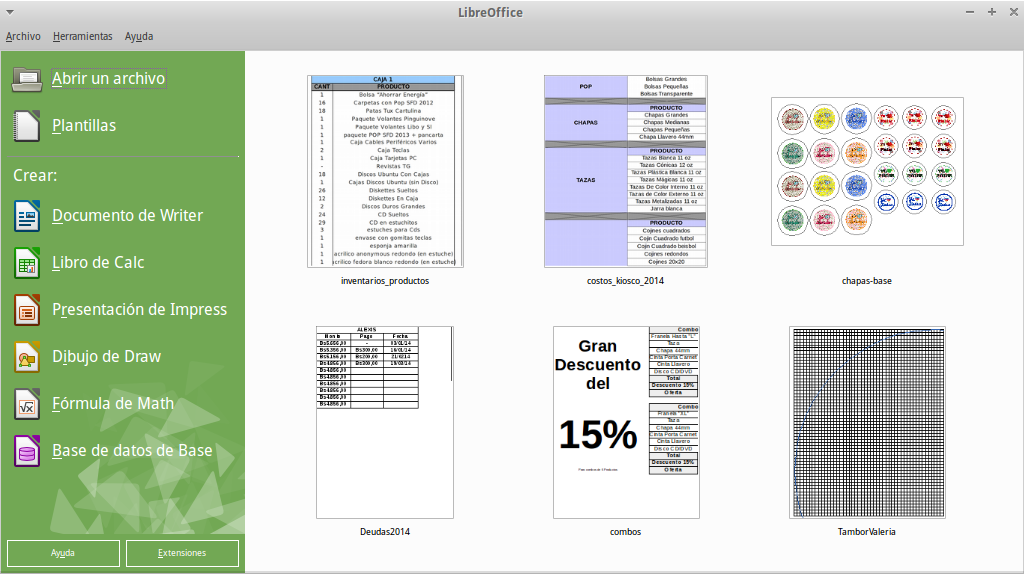Open the inventarios_productos thumbnail
Viewport: 1024px width, 574px height.
(385, 171)
